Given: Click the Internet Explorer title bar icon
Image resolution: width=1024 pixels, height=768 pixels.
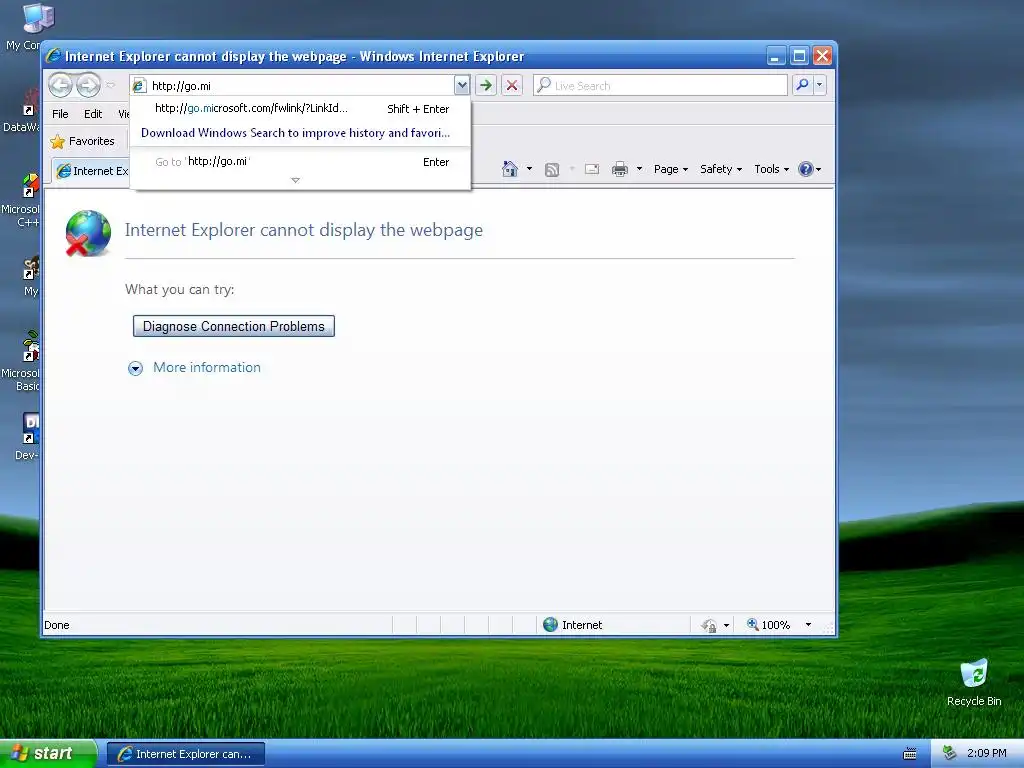Looking at the screenshot, I should click(54, 56).
